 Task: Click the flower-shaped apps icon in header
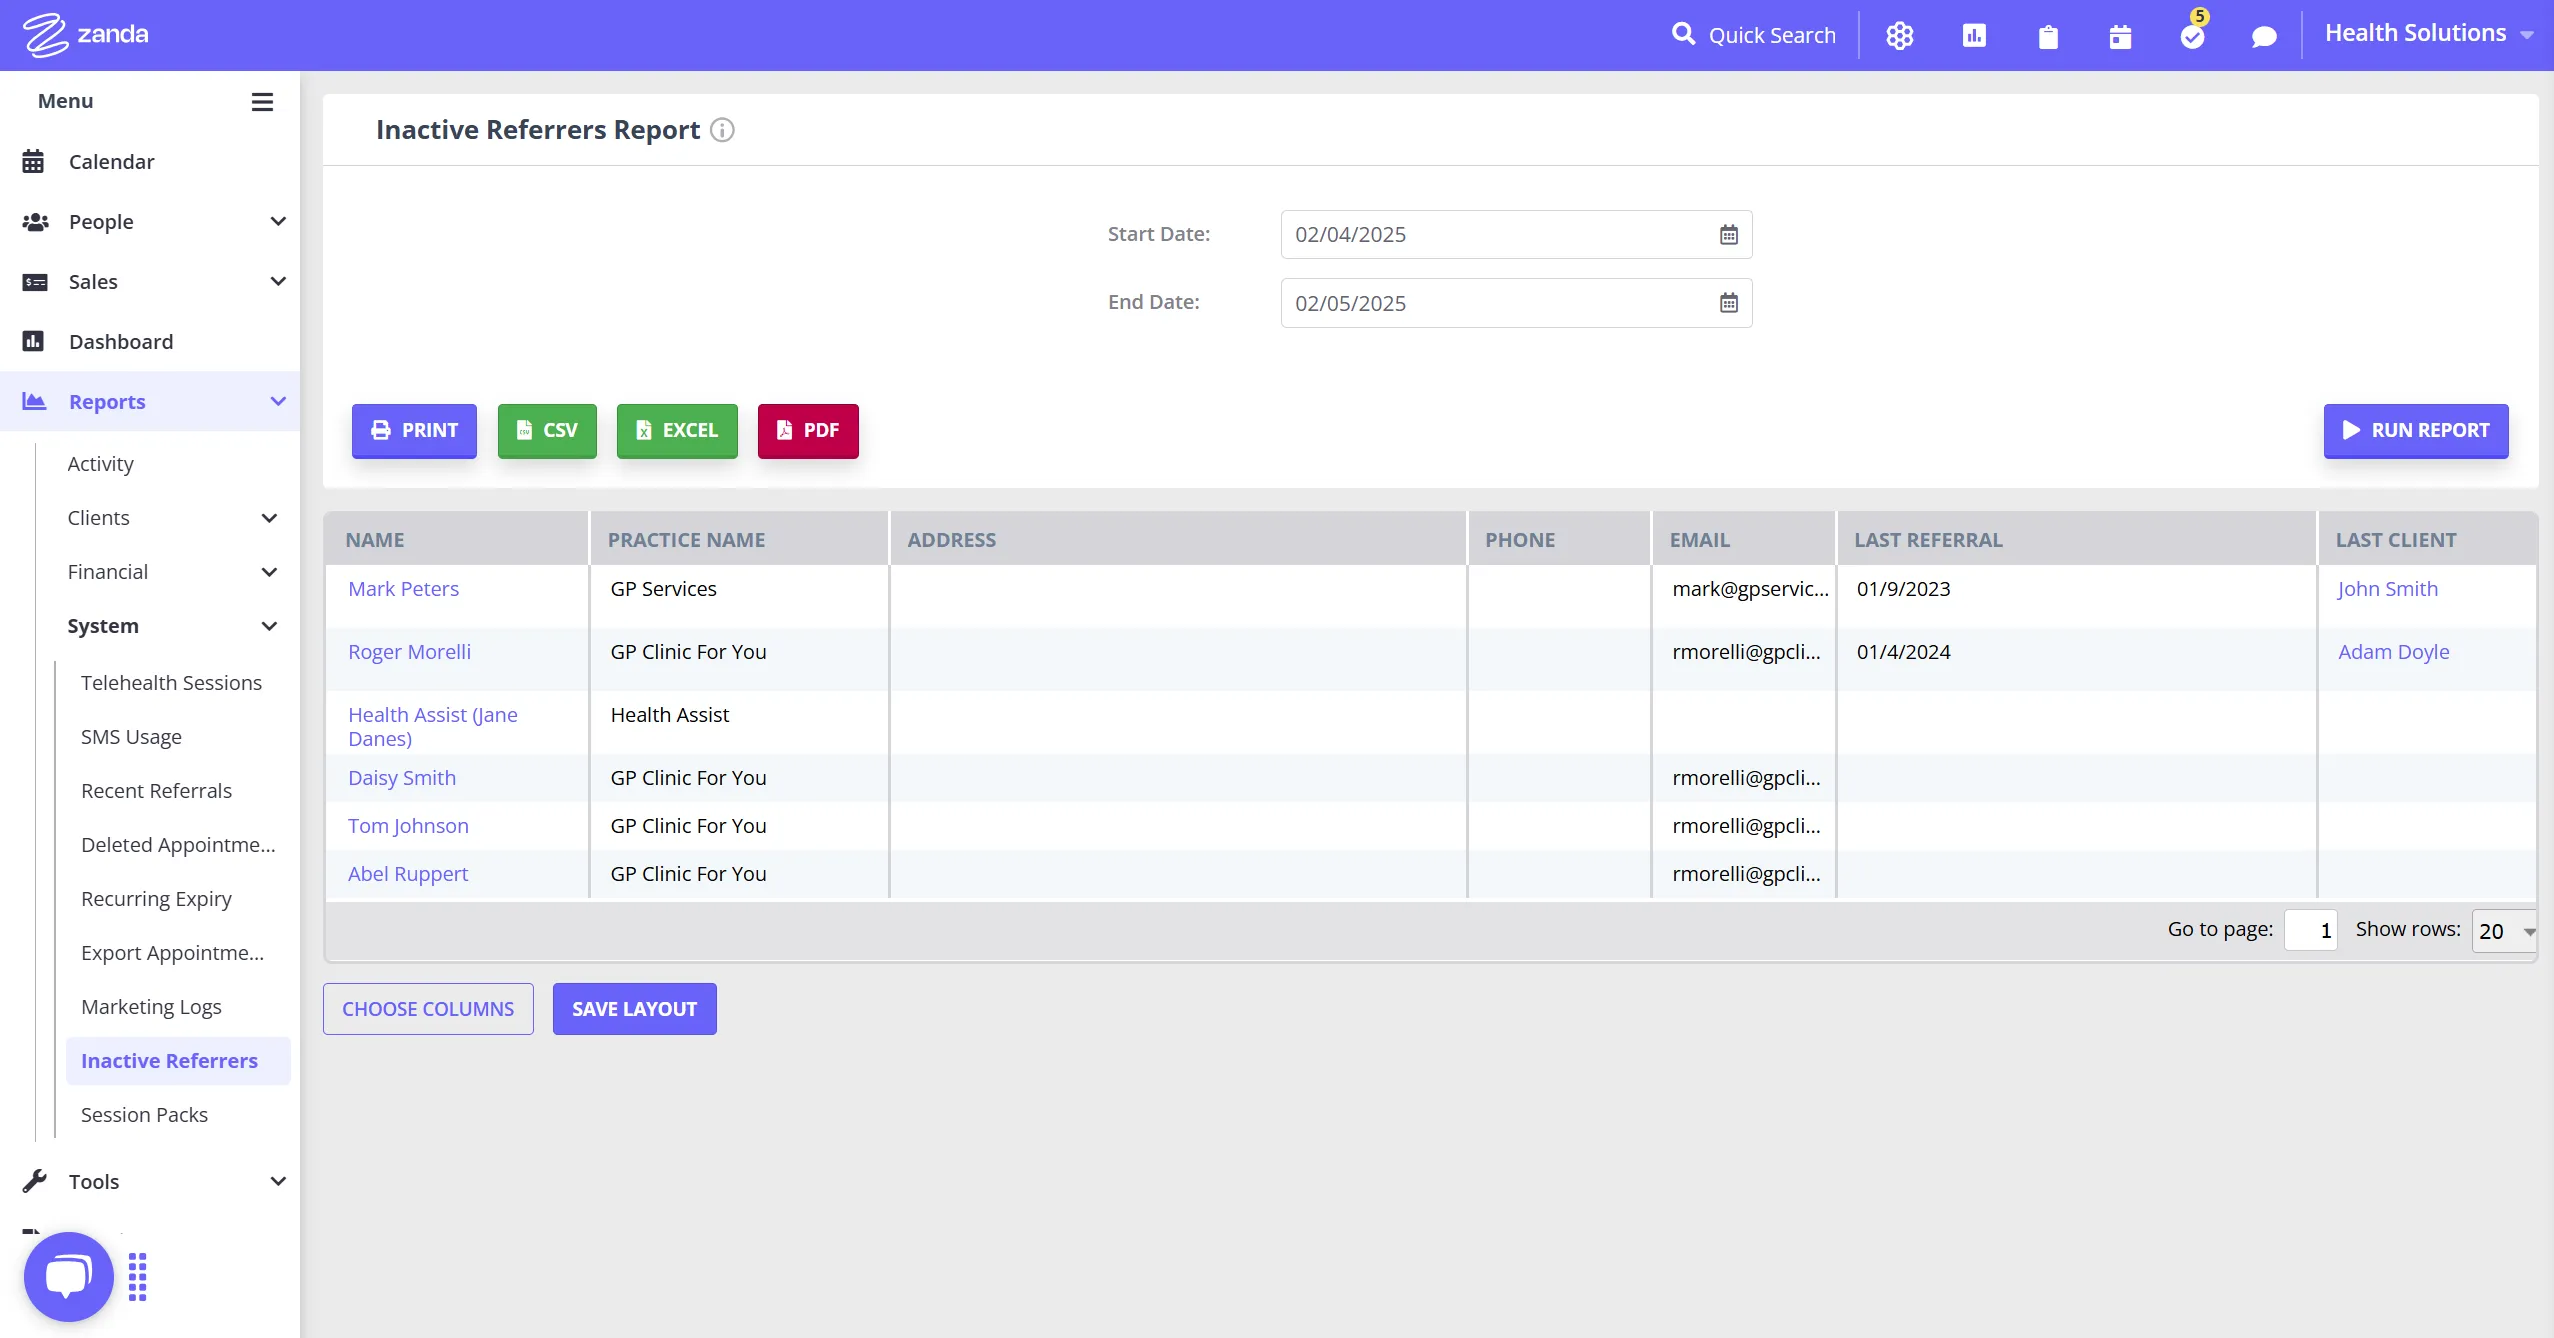point(1899,36)
